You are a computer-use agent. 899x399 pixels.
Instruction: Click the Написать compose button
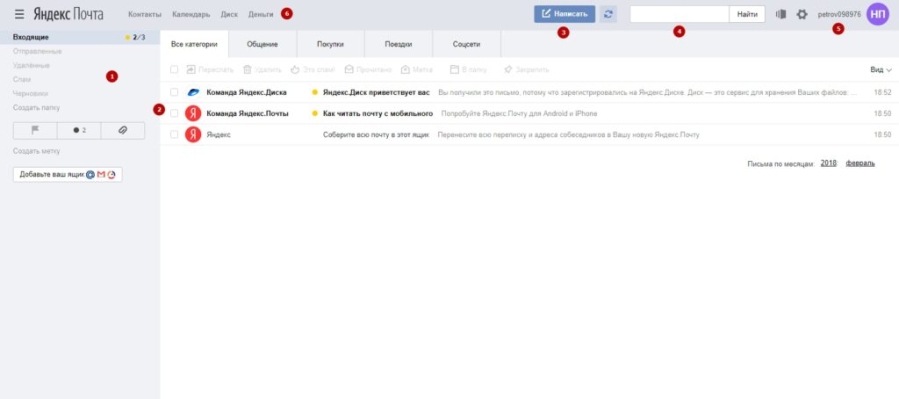click(565, 14)
